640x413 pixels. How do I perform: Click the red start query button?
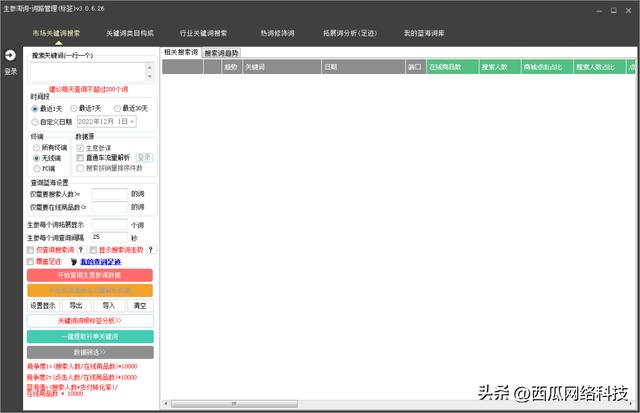click(90, 275)
